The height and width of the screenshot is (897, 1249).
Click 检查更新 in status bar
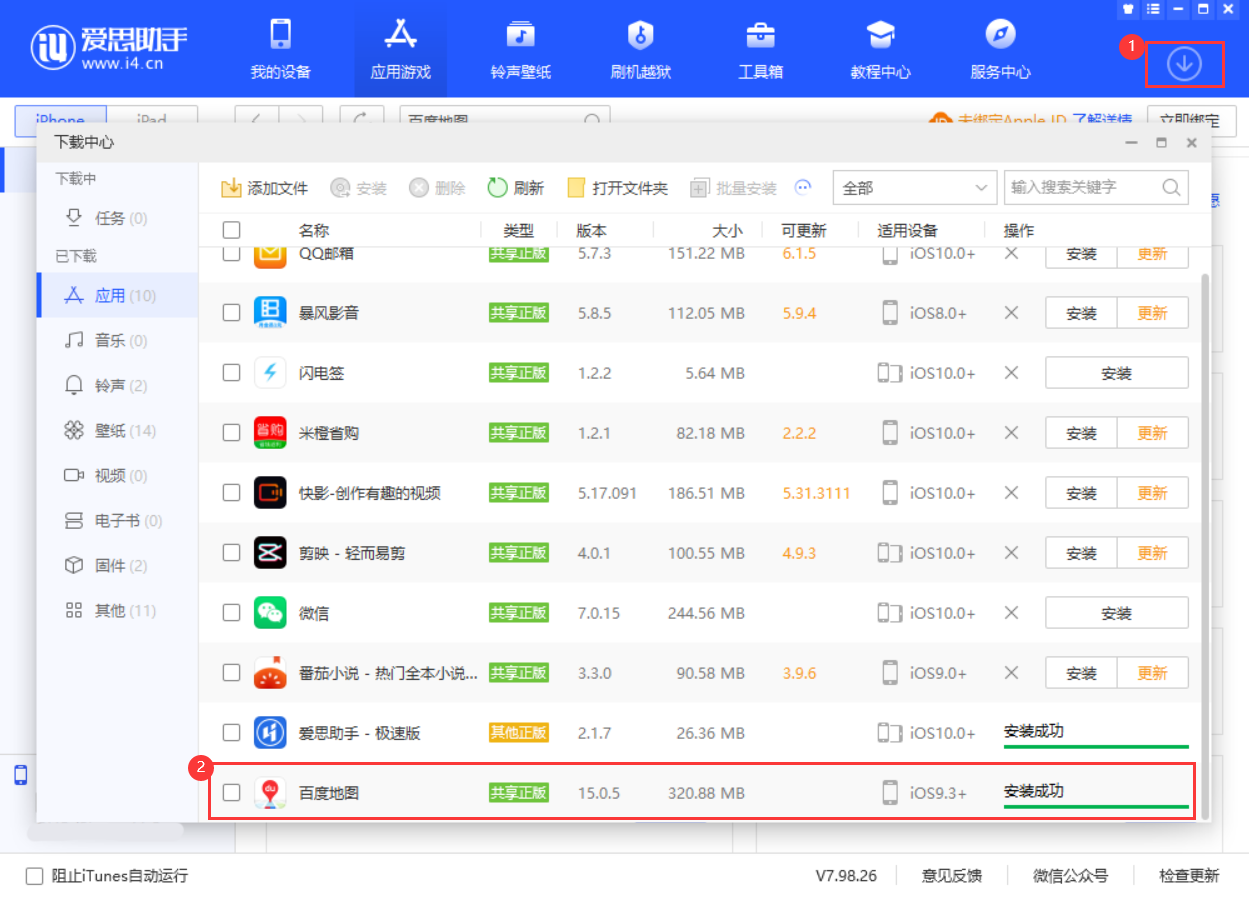pyautogui.click(x=1189, y=876)
